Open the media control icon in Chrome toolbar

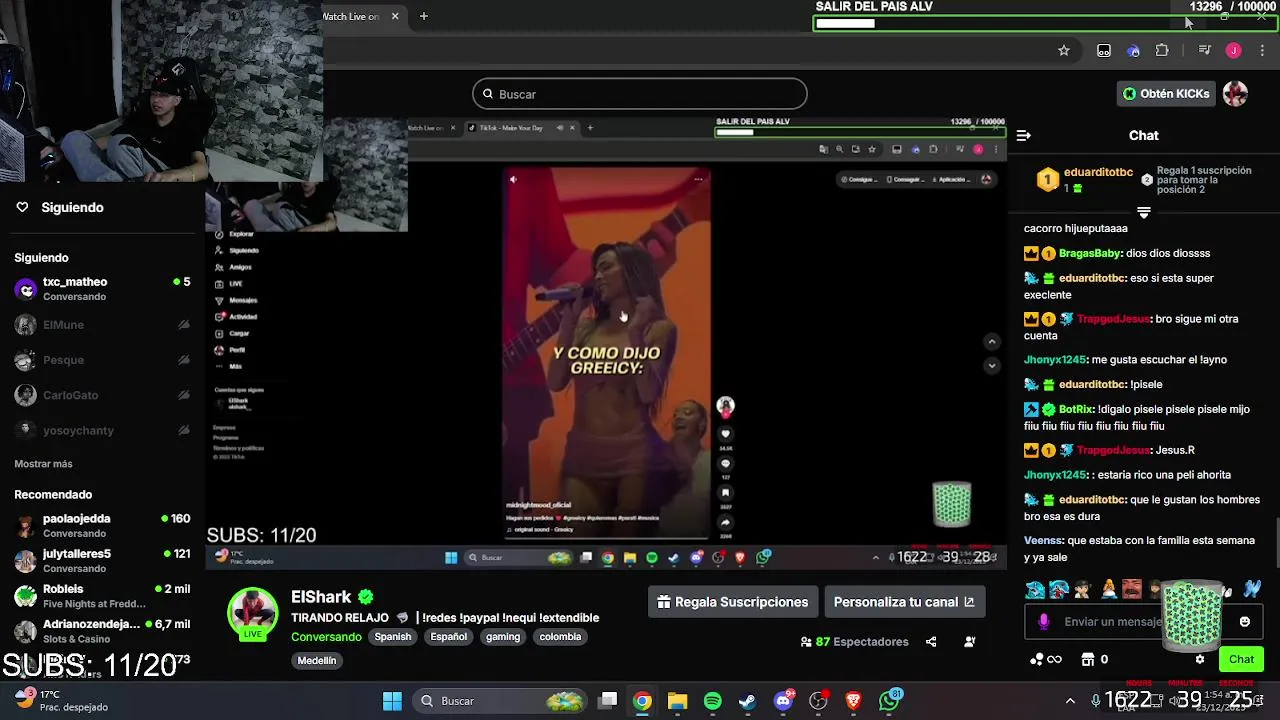[x=1204, y=51]
